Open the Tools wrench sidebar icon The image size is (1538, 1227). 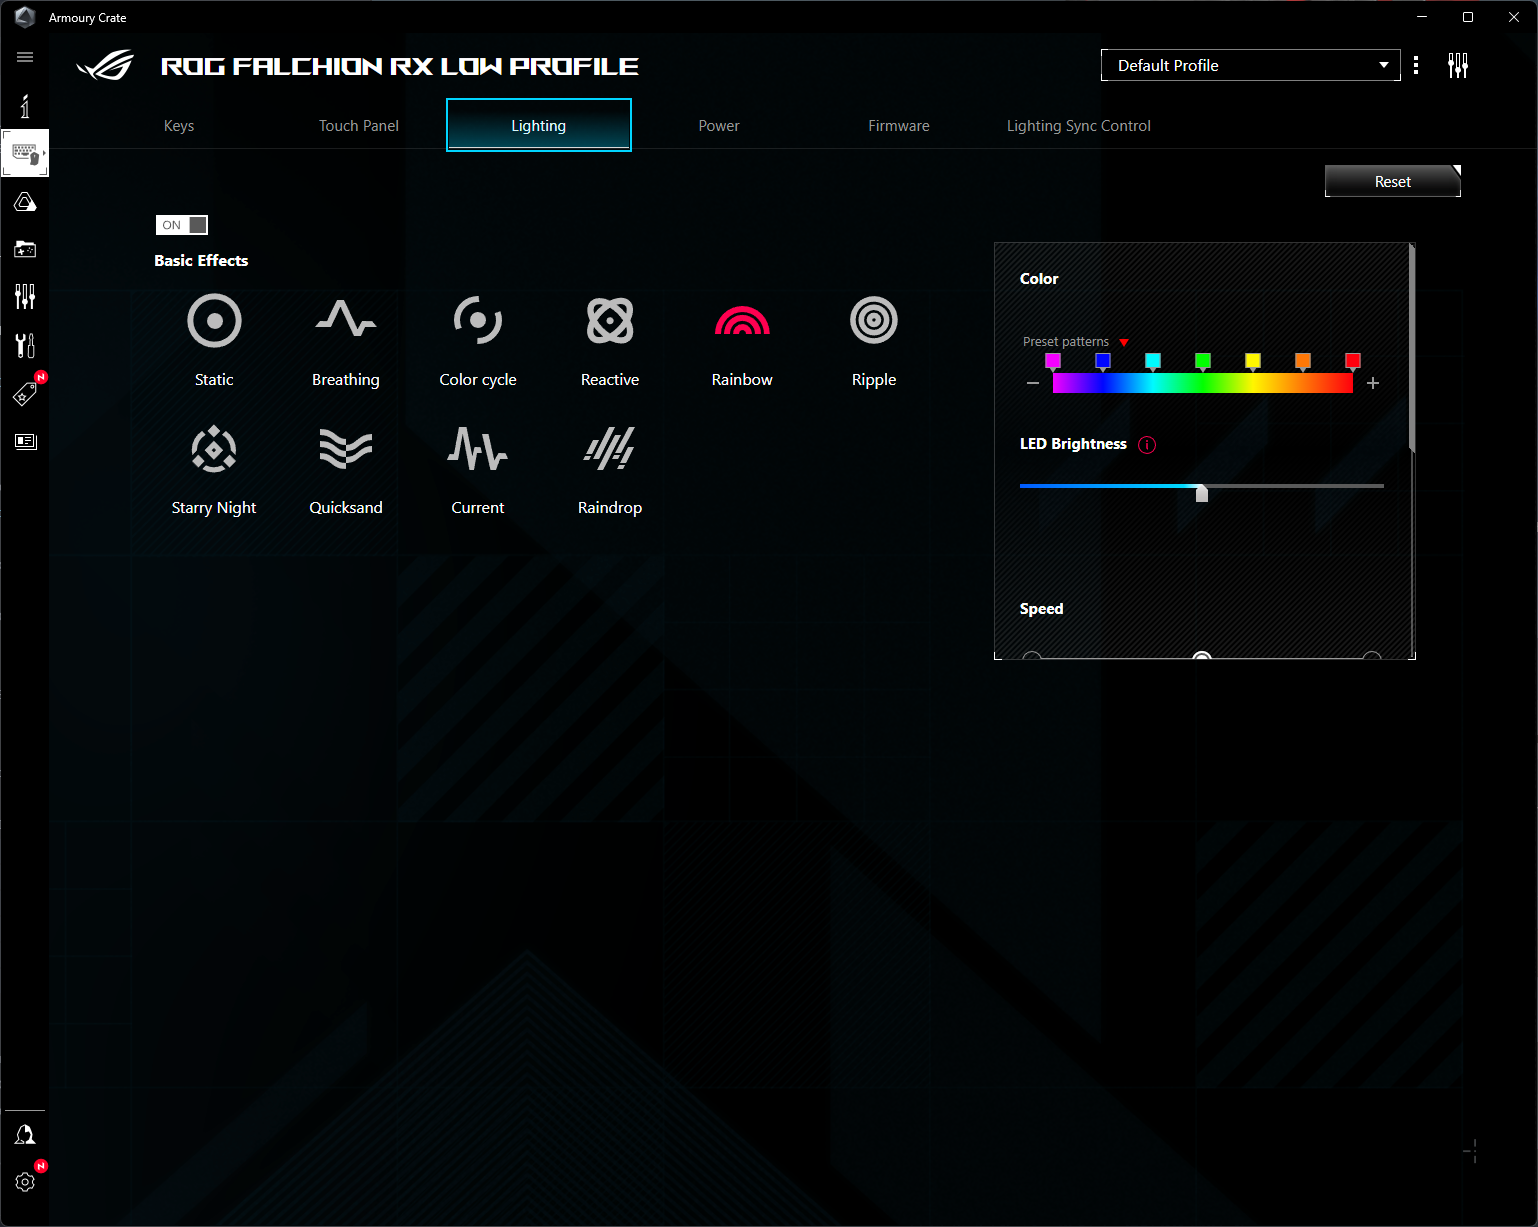(x=25, y=345)
